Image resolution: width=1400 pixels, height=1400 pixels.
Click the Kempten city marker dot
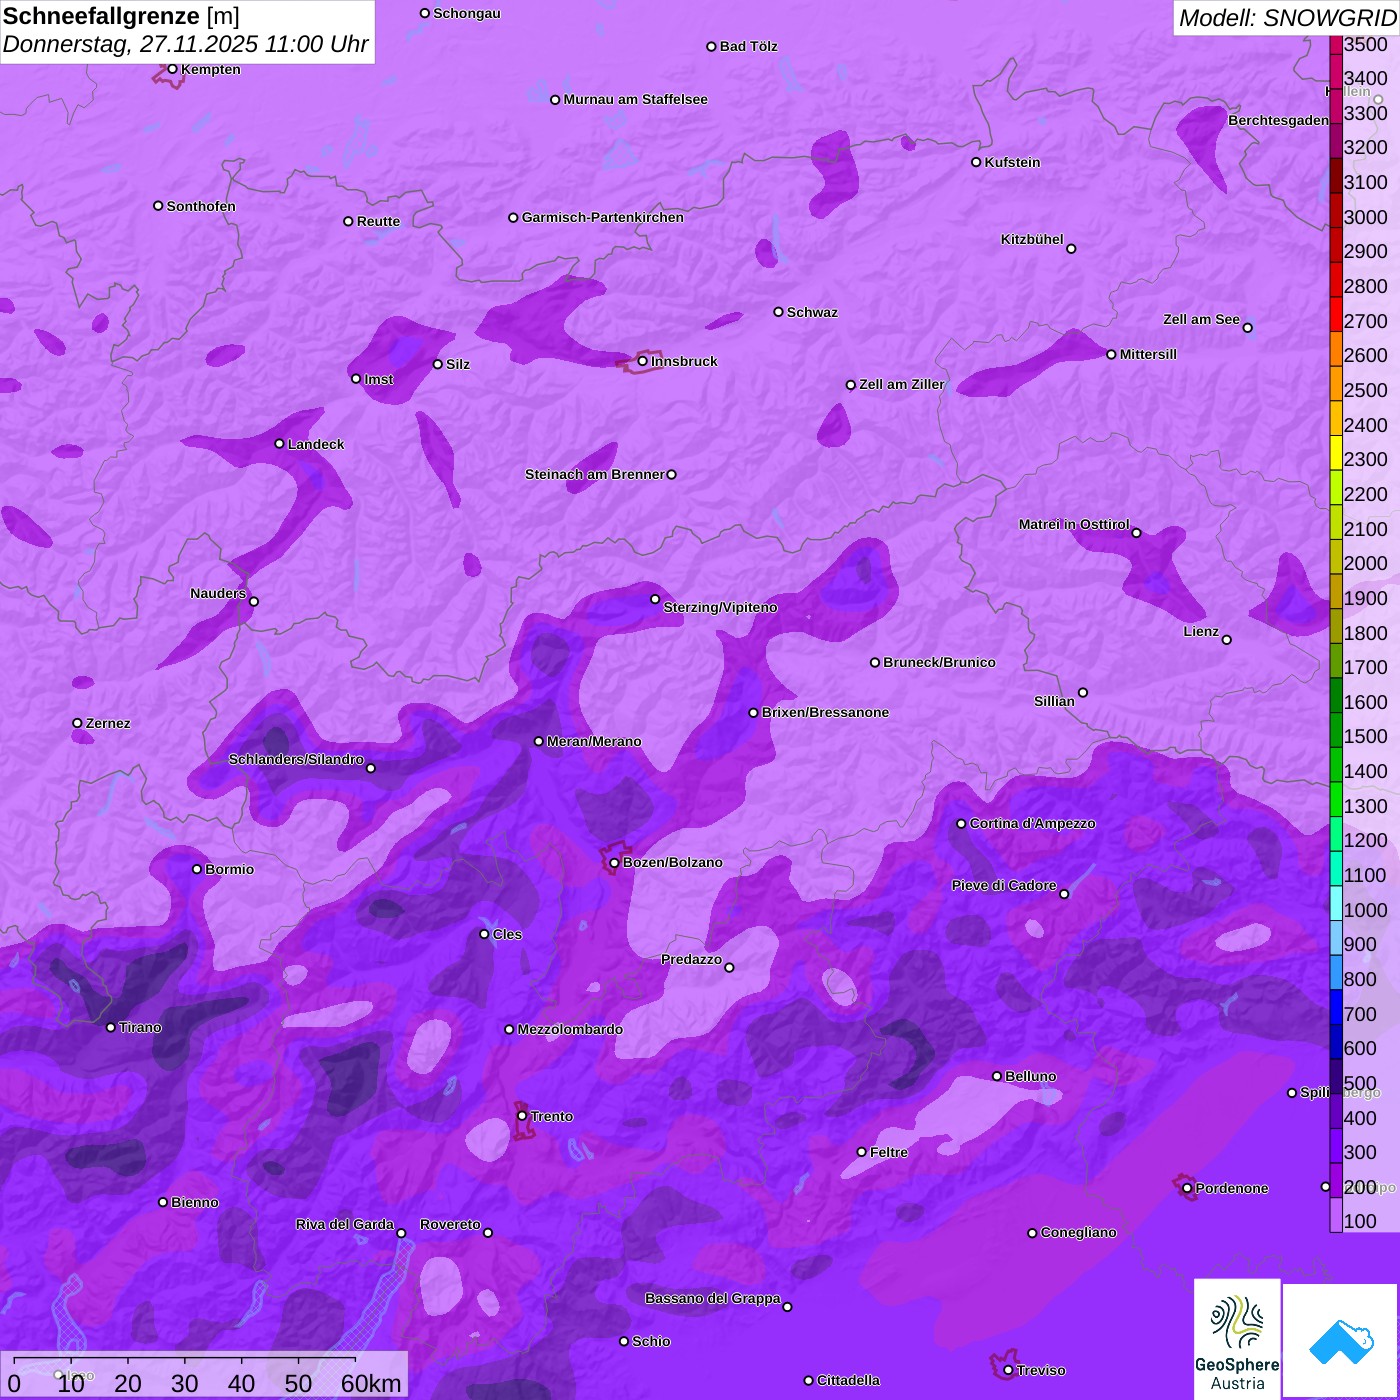point(172,69)
